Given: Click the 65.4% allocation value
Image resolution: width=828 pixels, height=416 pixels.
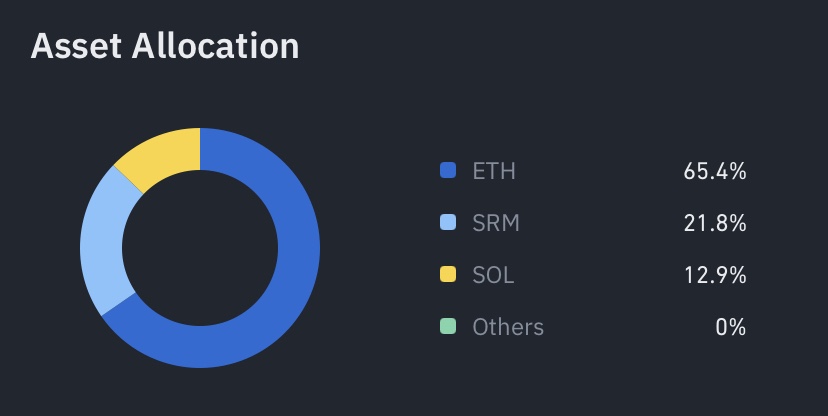Looking at the screenshot, I should [715, 171].
